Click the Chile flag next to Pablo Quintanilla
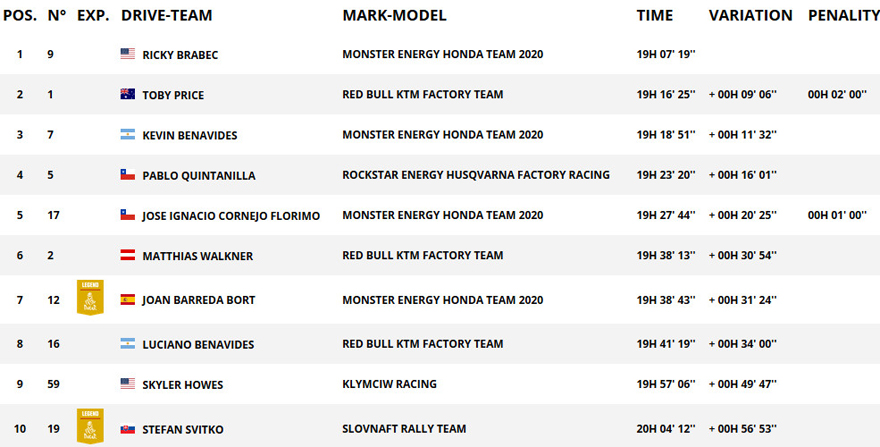The width and height of the screenshot is (880, 447). coord(127,175)
